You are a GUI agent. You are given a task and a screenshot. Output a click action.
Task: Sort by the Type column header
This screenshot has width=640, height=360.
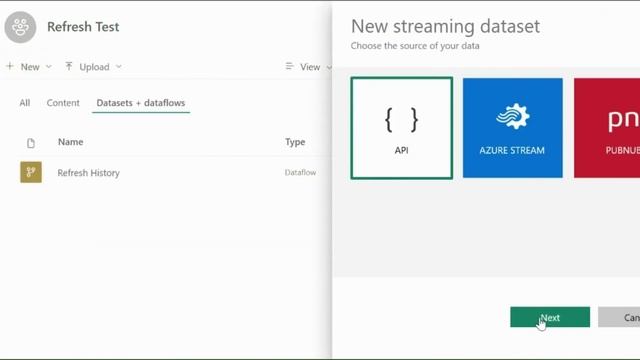point(295,142)
